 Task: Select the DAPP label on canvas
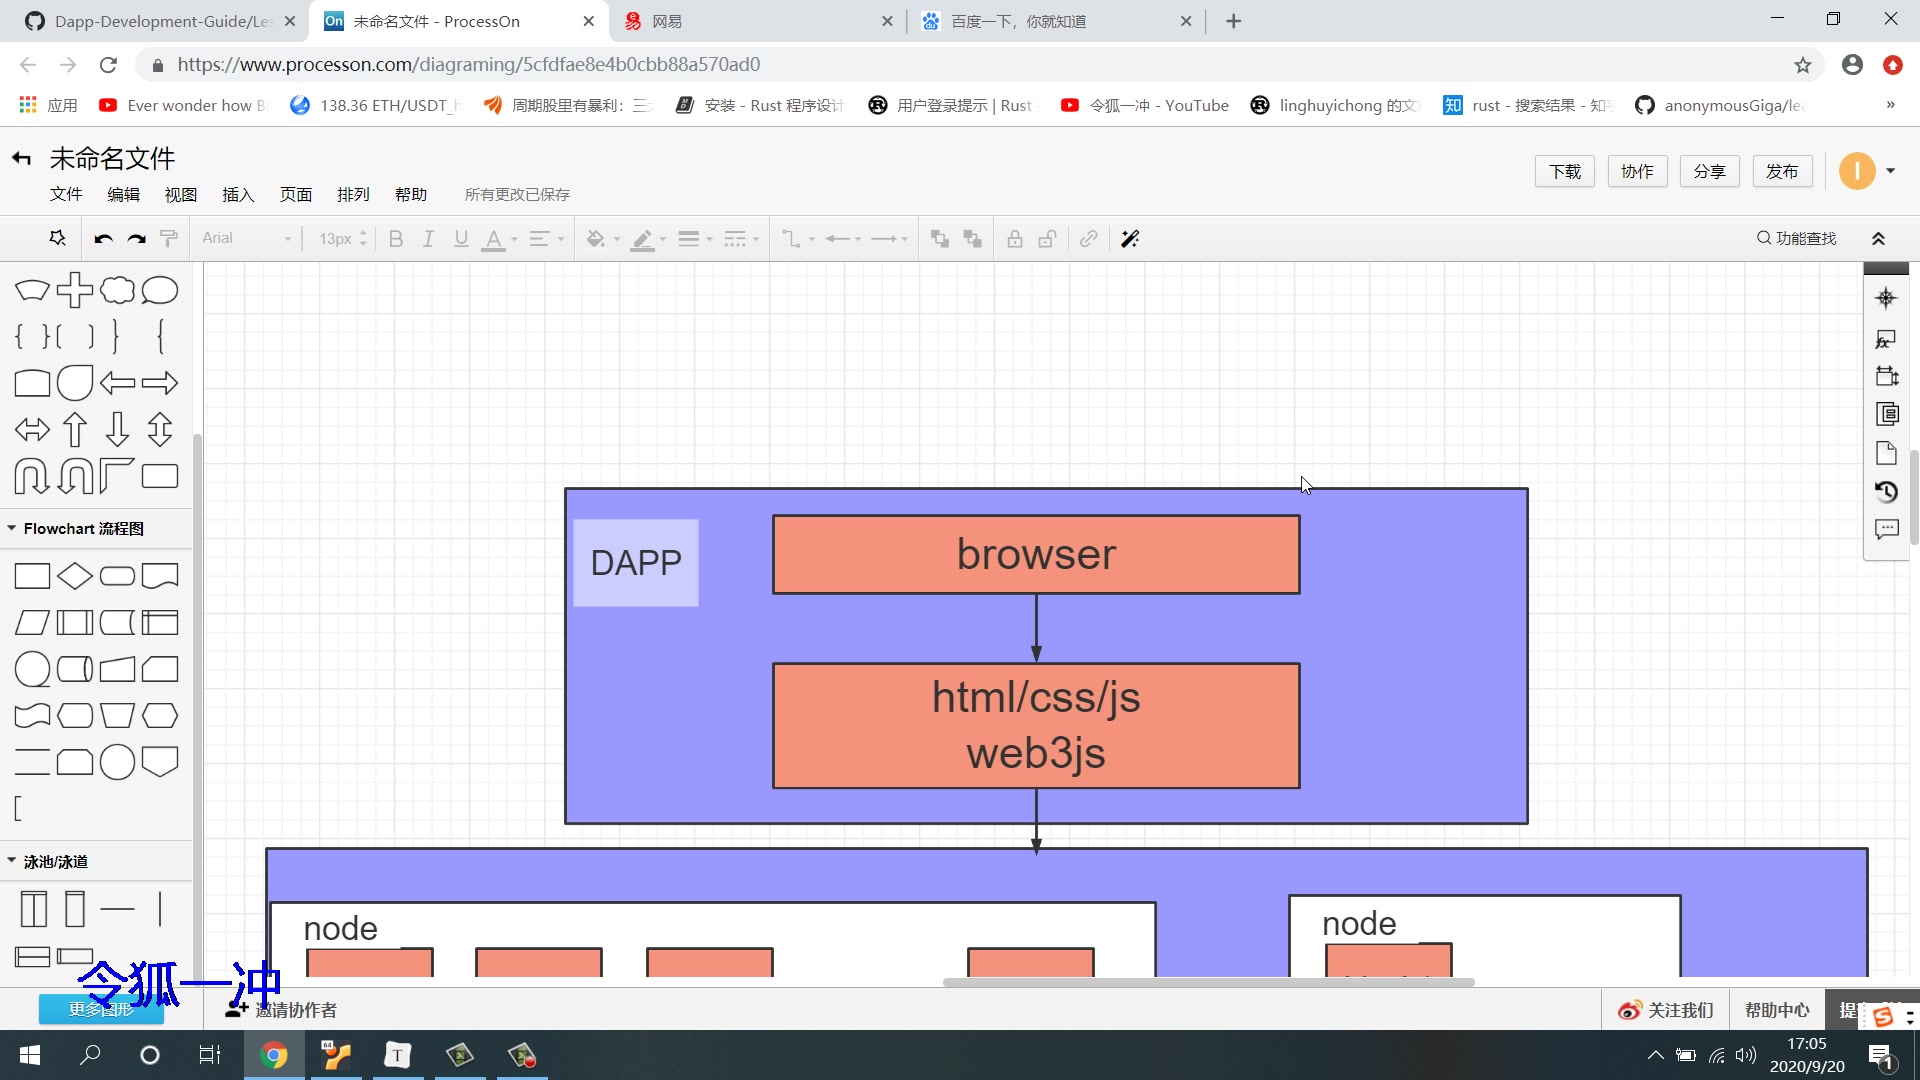pyautogui.click(x=636, y=563)
